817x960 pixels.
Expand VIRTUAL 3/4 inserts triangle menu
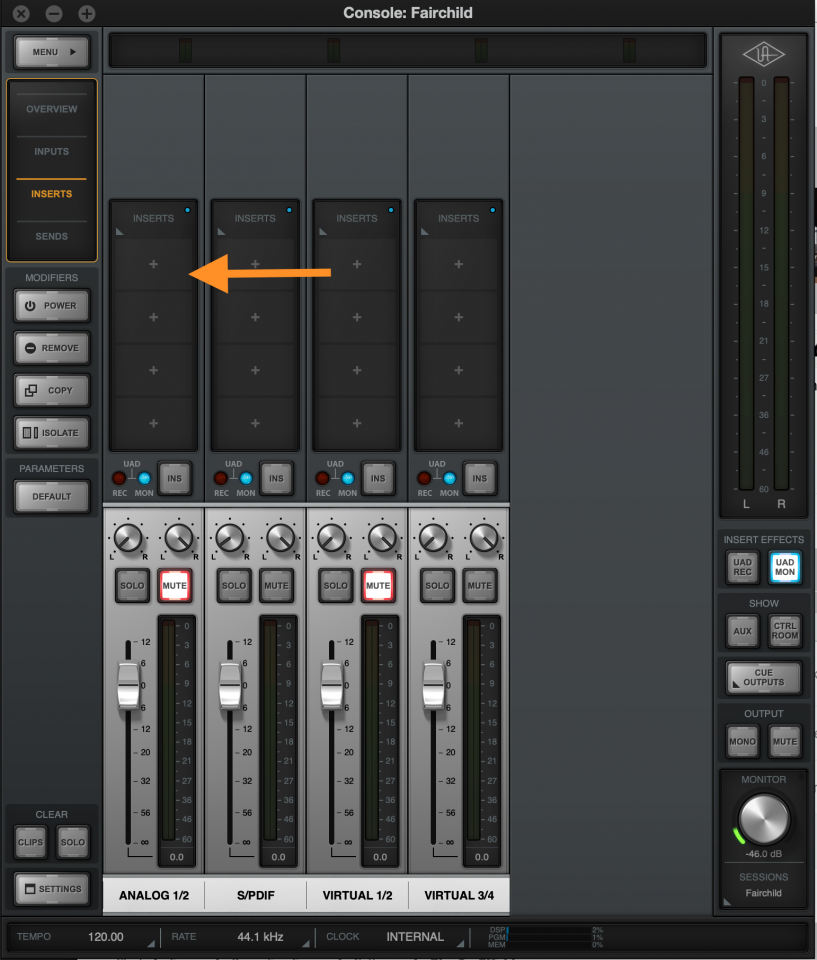tap(424, 231)
